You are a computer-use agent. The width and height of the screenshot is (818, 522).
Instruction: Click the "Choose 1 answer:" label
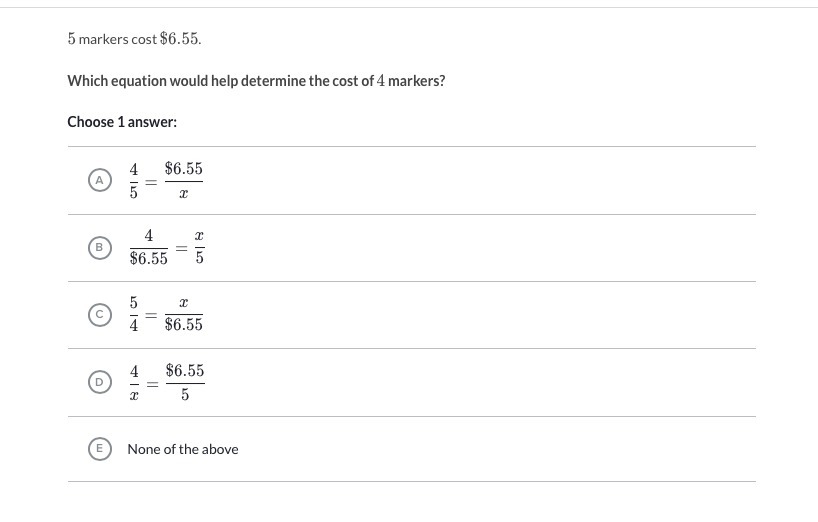122,122
